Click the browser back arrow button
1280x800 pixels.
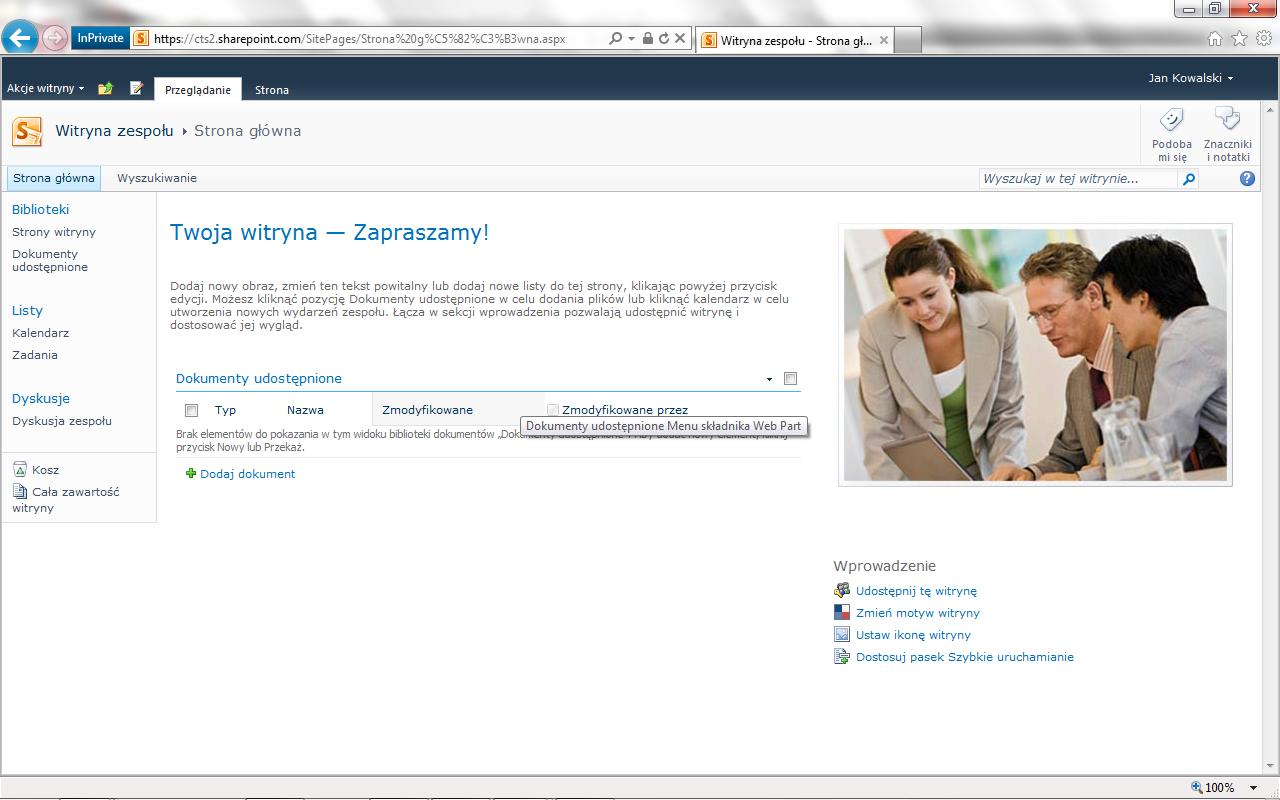pos(20,38)
